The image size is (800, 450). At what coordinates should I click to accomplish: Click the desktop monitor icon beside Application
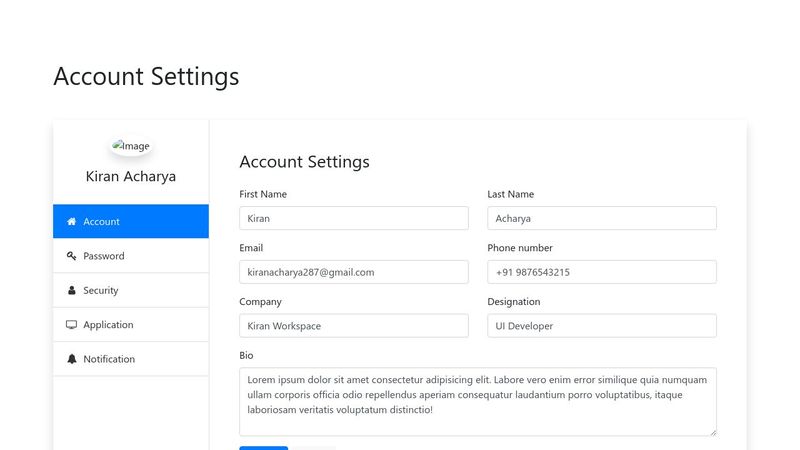tap(71, 325)
